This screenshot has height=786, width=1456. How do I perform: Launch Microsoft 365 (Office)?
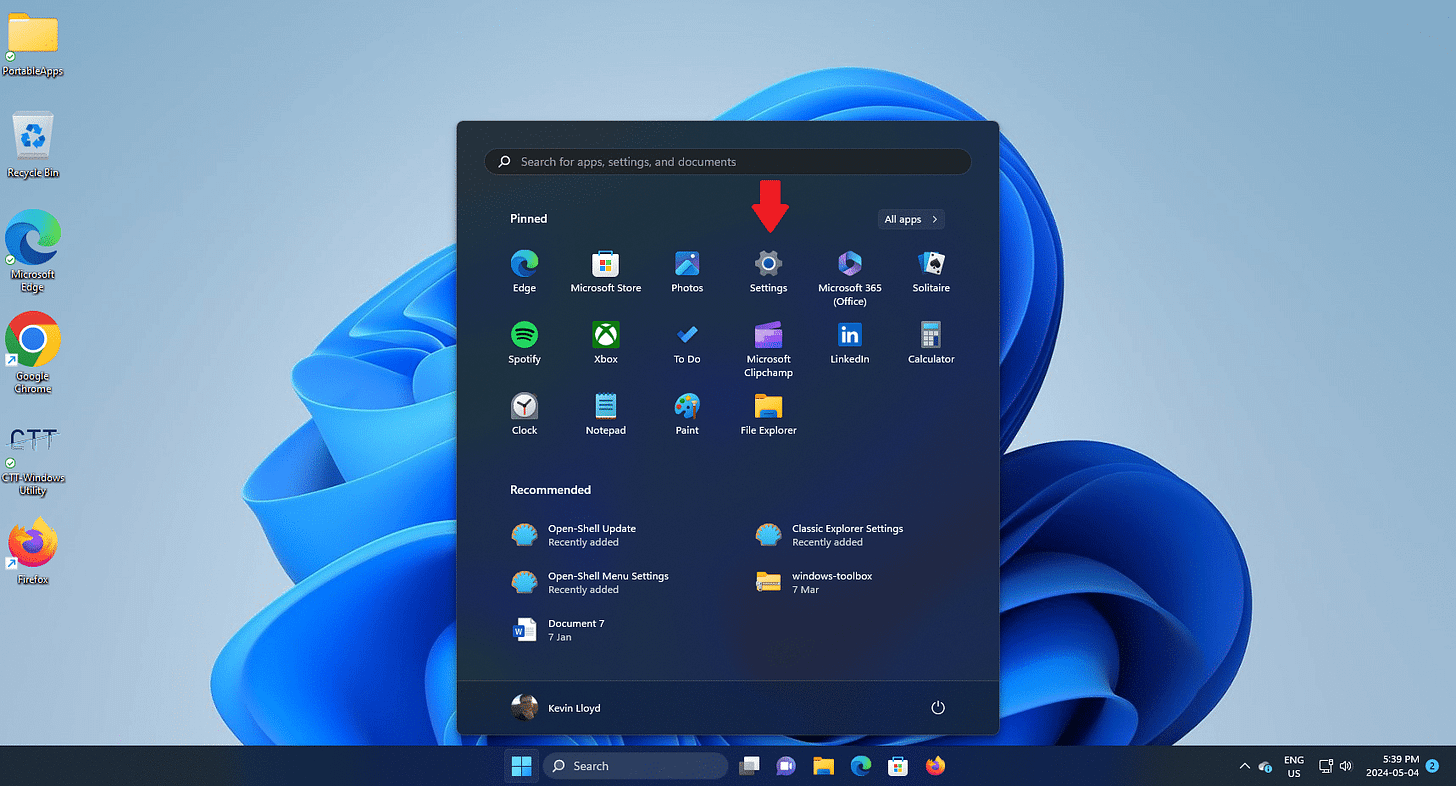(850, 278)
